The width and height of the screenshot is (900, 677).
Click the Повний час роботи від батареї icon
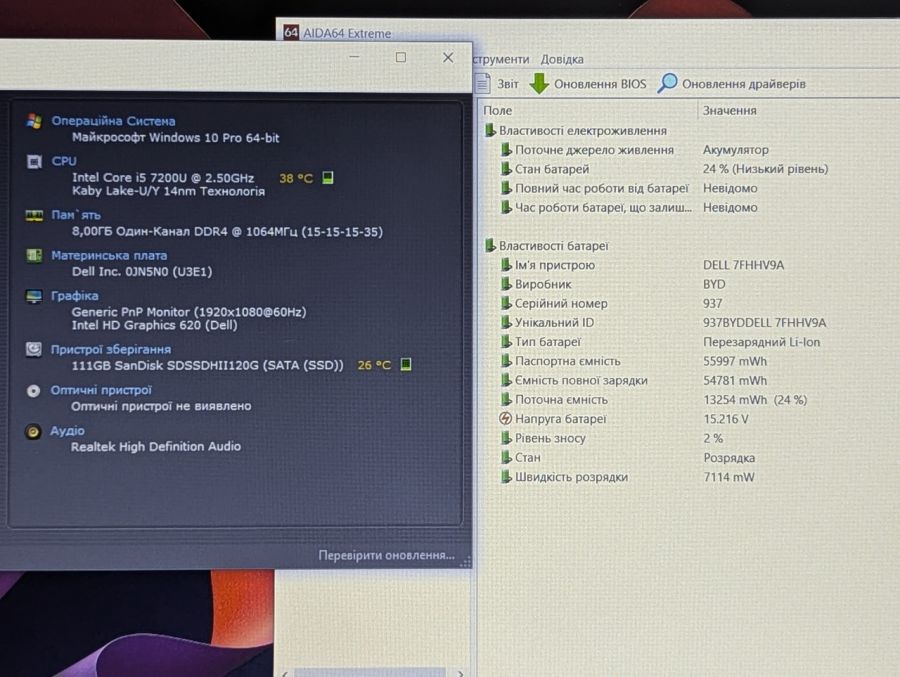506,188
